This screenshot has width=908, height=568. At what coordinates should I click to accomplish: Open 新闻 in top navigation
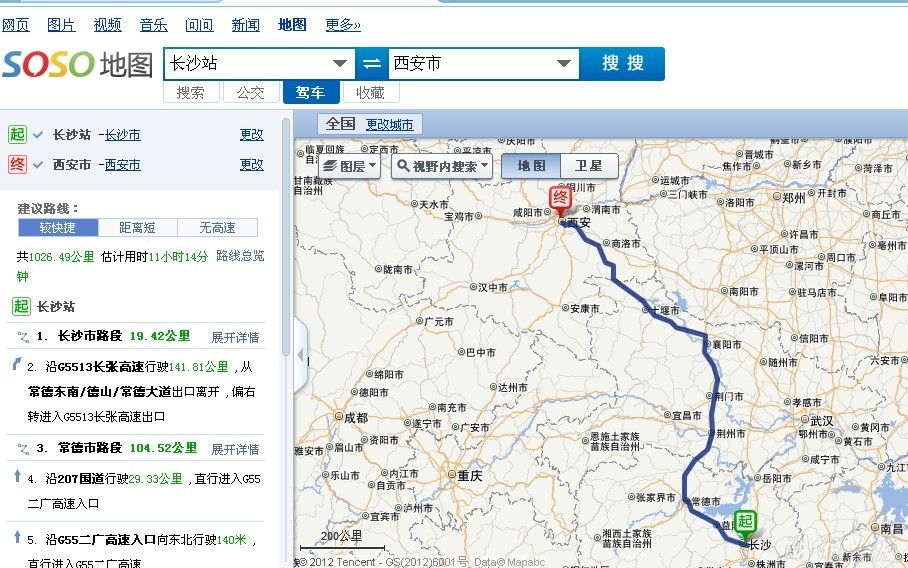pos(246,25)
